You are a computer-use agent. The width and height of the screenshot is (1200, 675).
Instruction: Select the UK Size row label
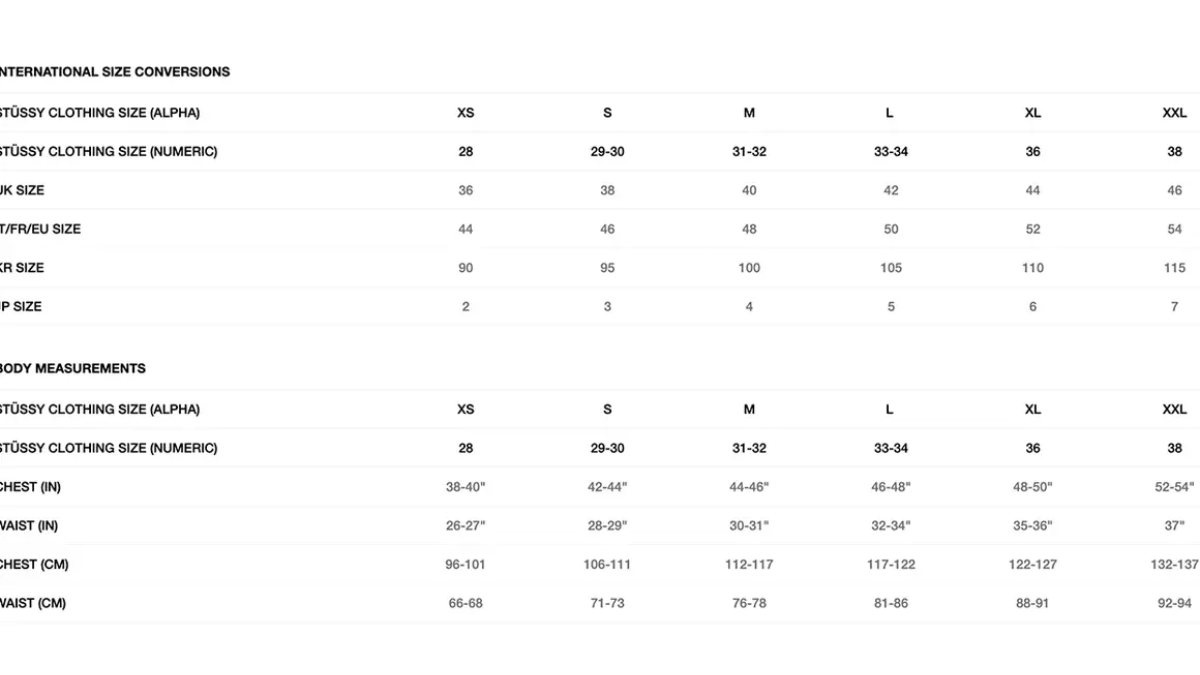[22, 190]
